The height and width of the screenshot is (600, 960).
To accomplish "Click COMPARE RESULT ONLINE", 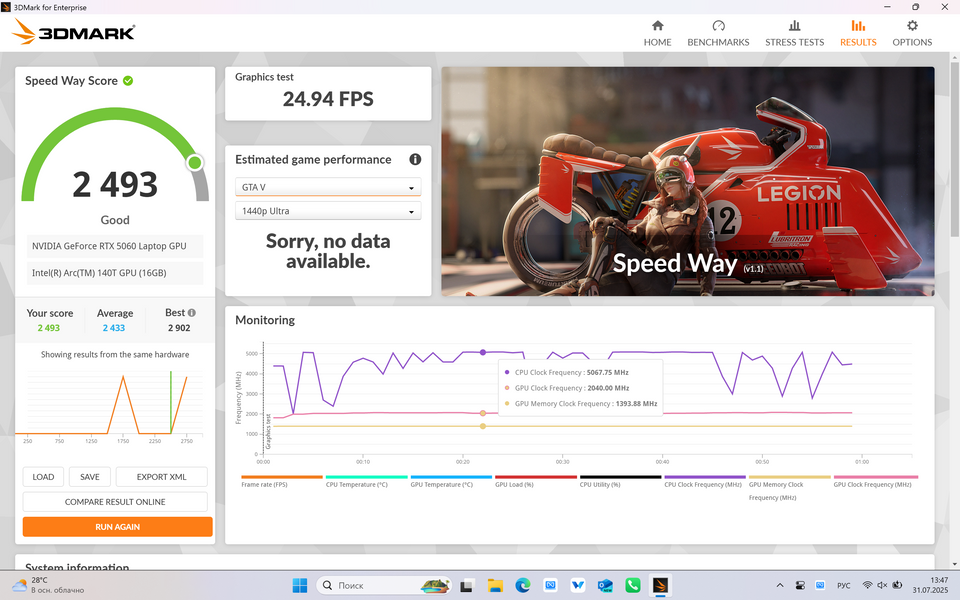I will coord(115,501).
